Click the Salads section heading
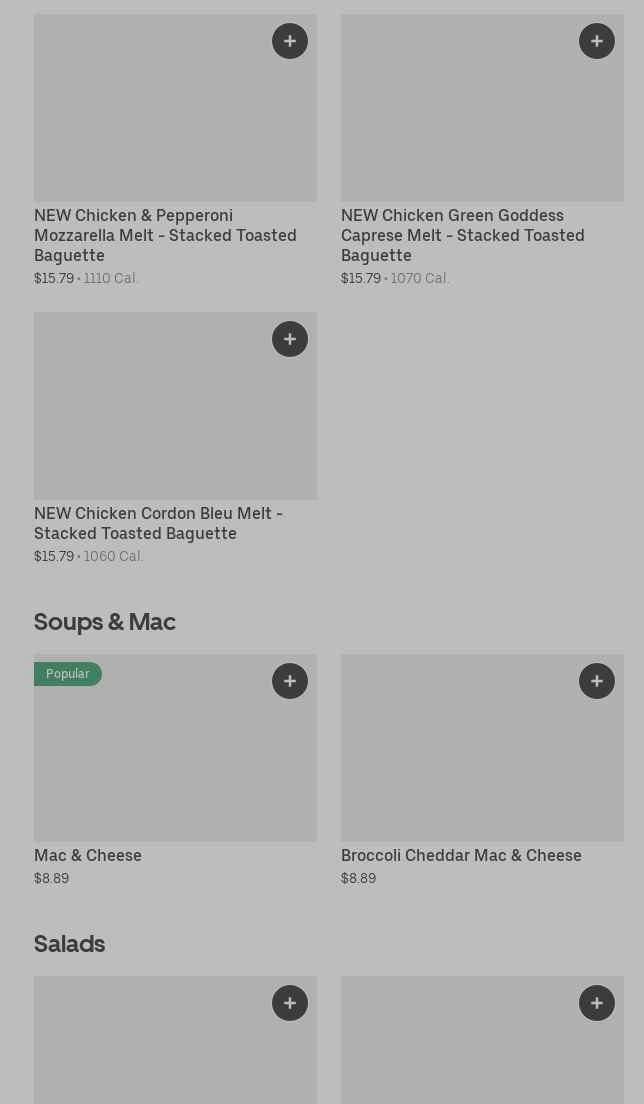 tap(70, 943)
